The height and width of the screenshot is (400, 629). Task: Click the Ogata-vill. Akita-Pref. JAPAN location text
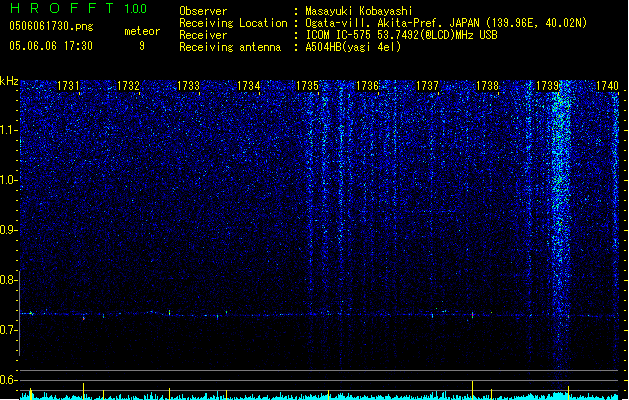(x=446, y=23)
